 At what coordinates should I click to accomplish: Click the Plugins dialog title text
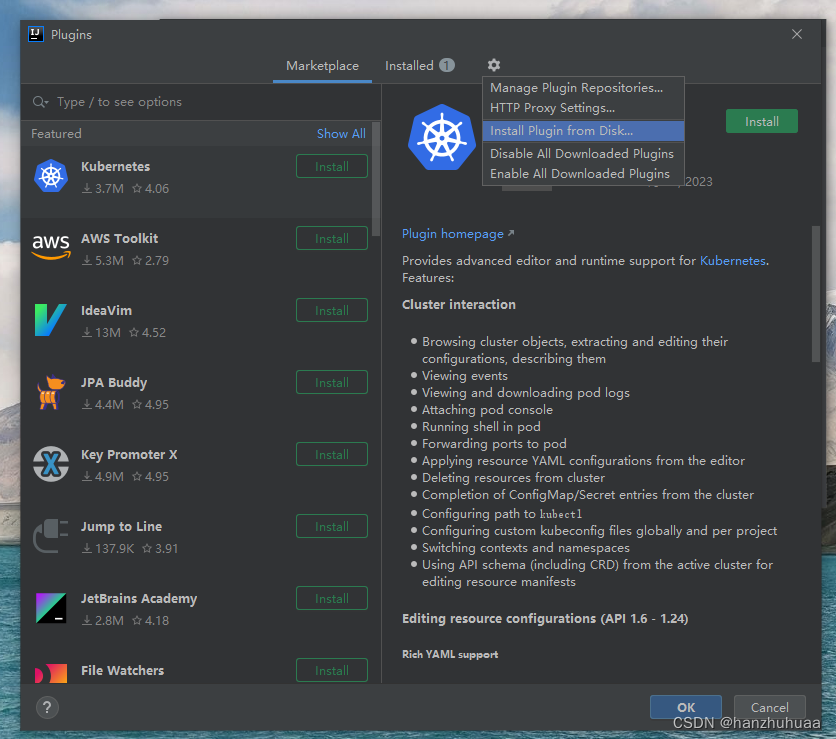71,35
